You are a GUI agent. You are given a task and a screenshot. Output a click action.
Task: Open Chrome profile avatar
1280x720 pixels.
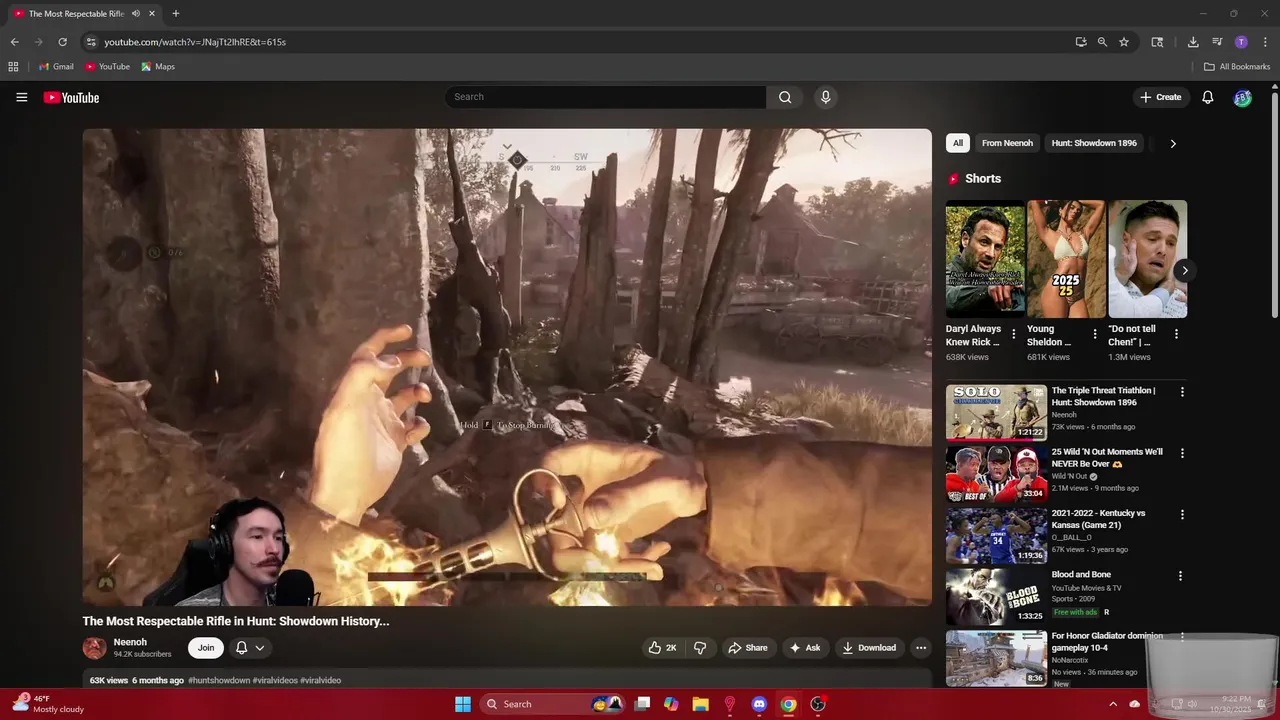pyautogui.click(x=1241, y=42)
